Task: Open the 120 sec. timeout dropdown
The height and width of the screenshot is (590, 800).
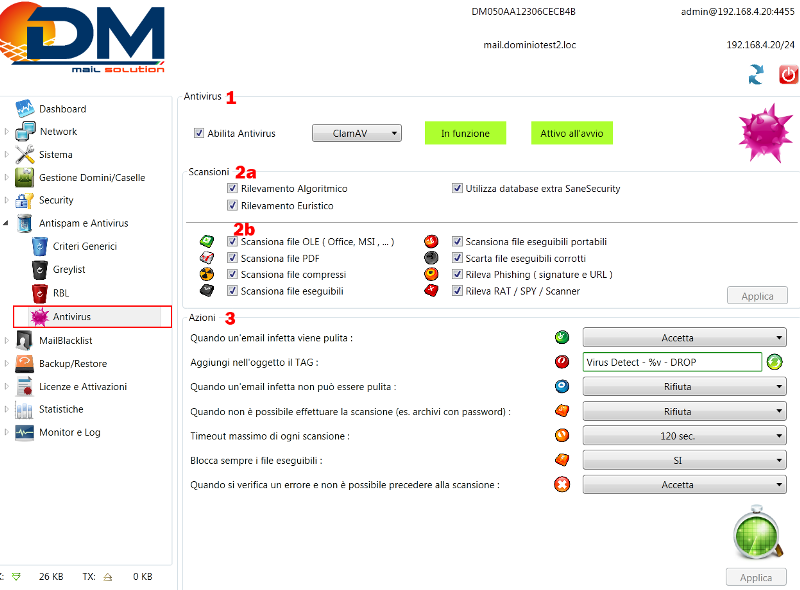Action: (x=684, y=436)
